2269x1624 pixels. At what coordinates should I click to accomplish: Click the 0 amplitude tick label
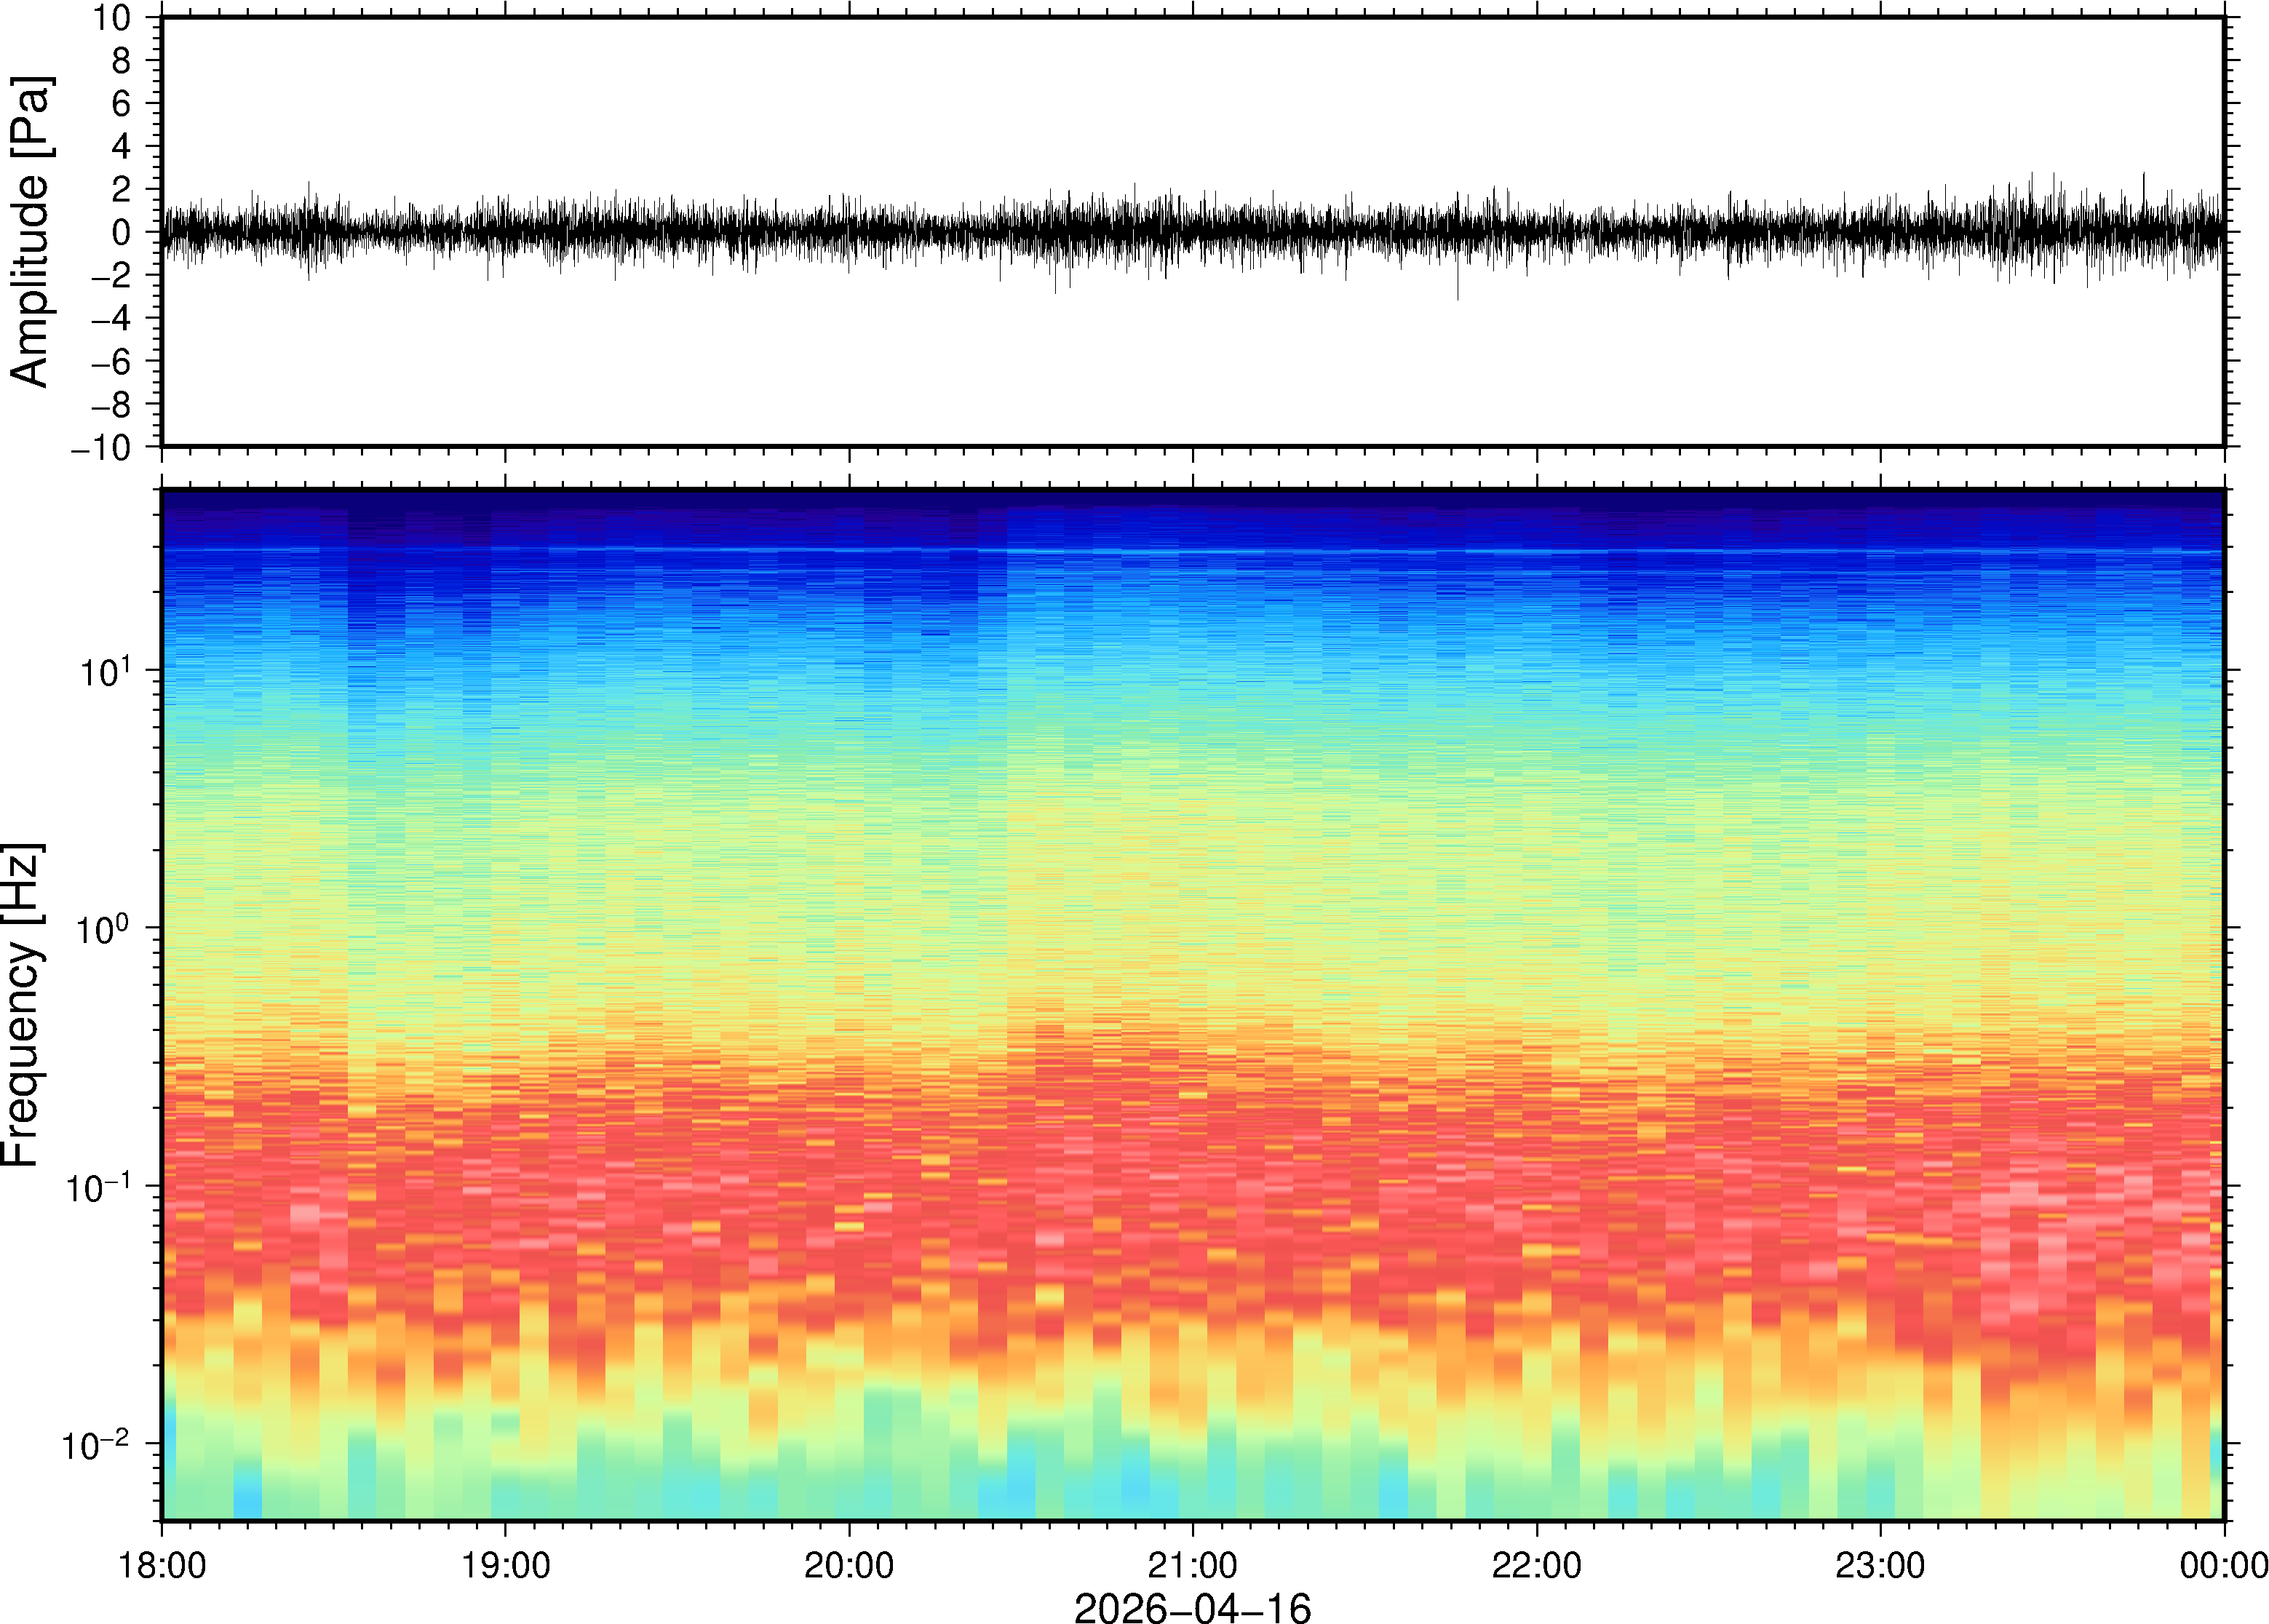pos(122,233)
